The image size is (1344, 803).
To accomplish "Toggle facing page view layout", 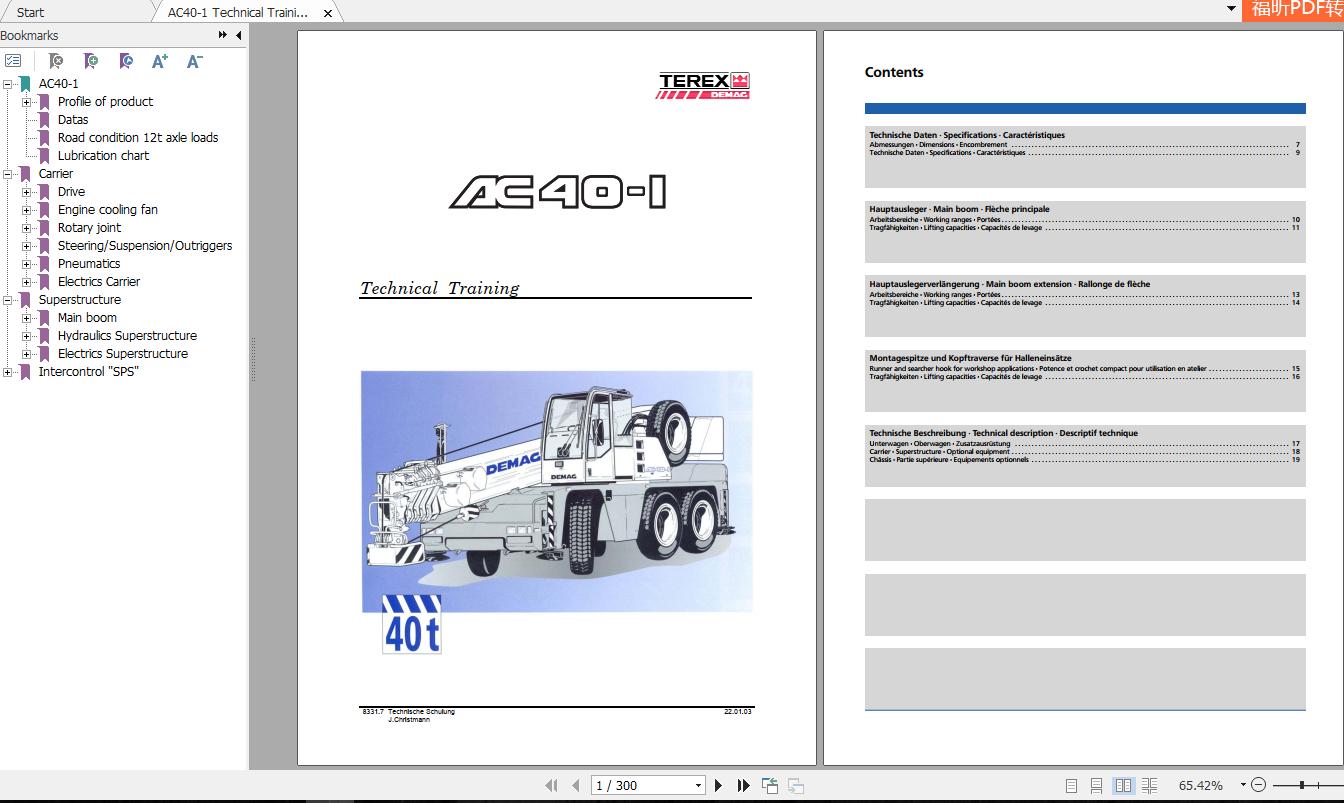I will click(1123, 785).
